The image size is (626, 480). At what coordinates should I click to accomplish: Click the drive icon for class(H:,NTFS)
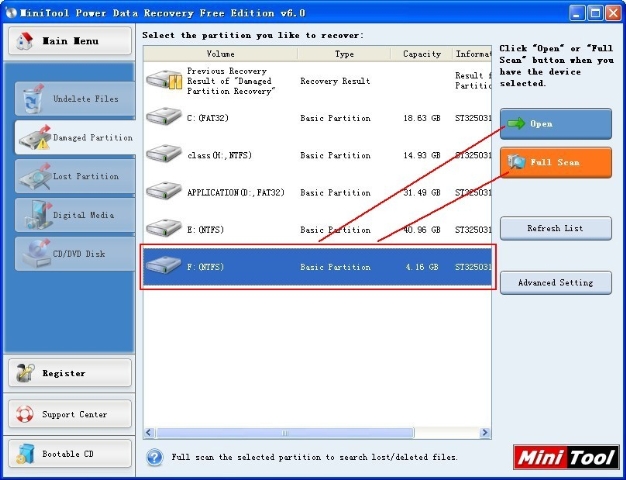164,154
